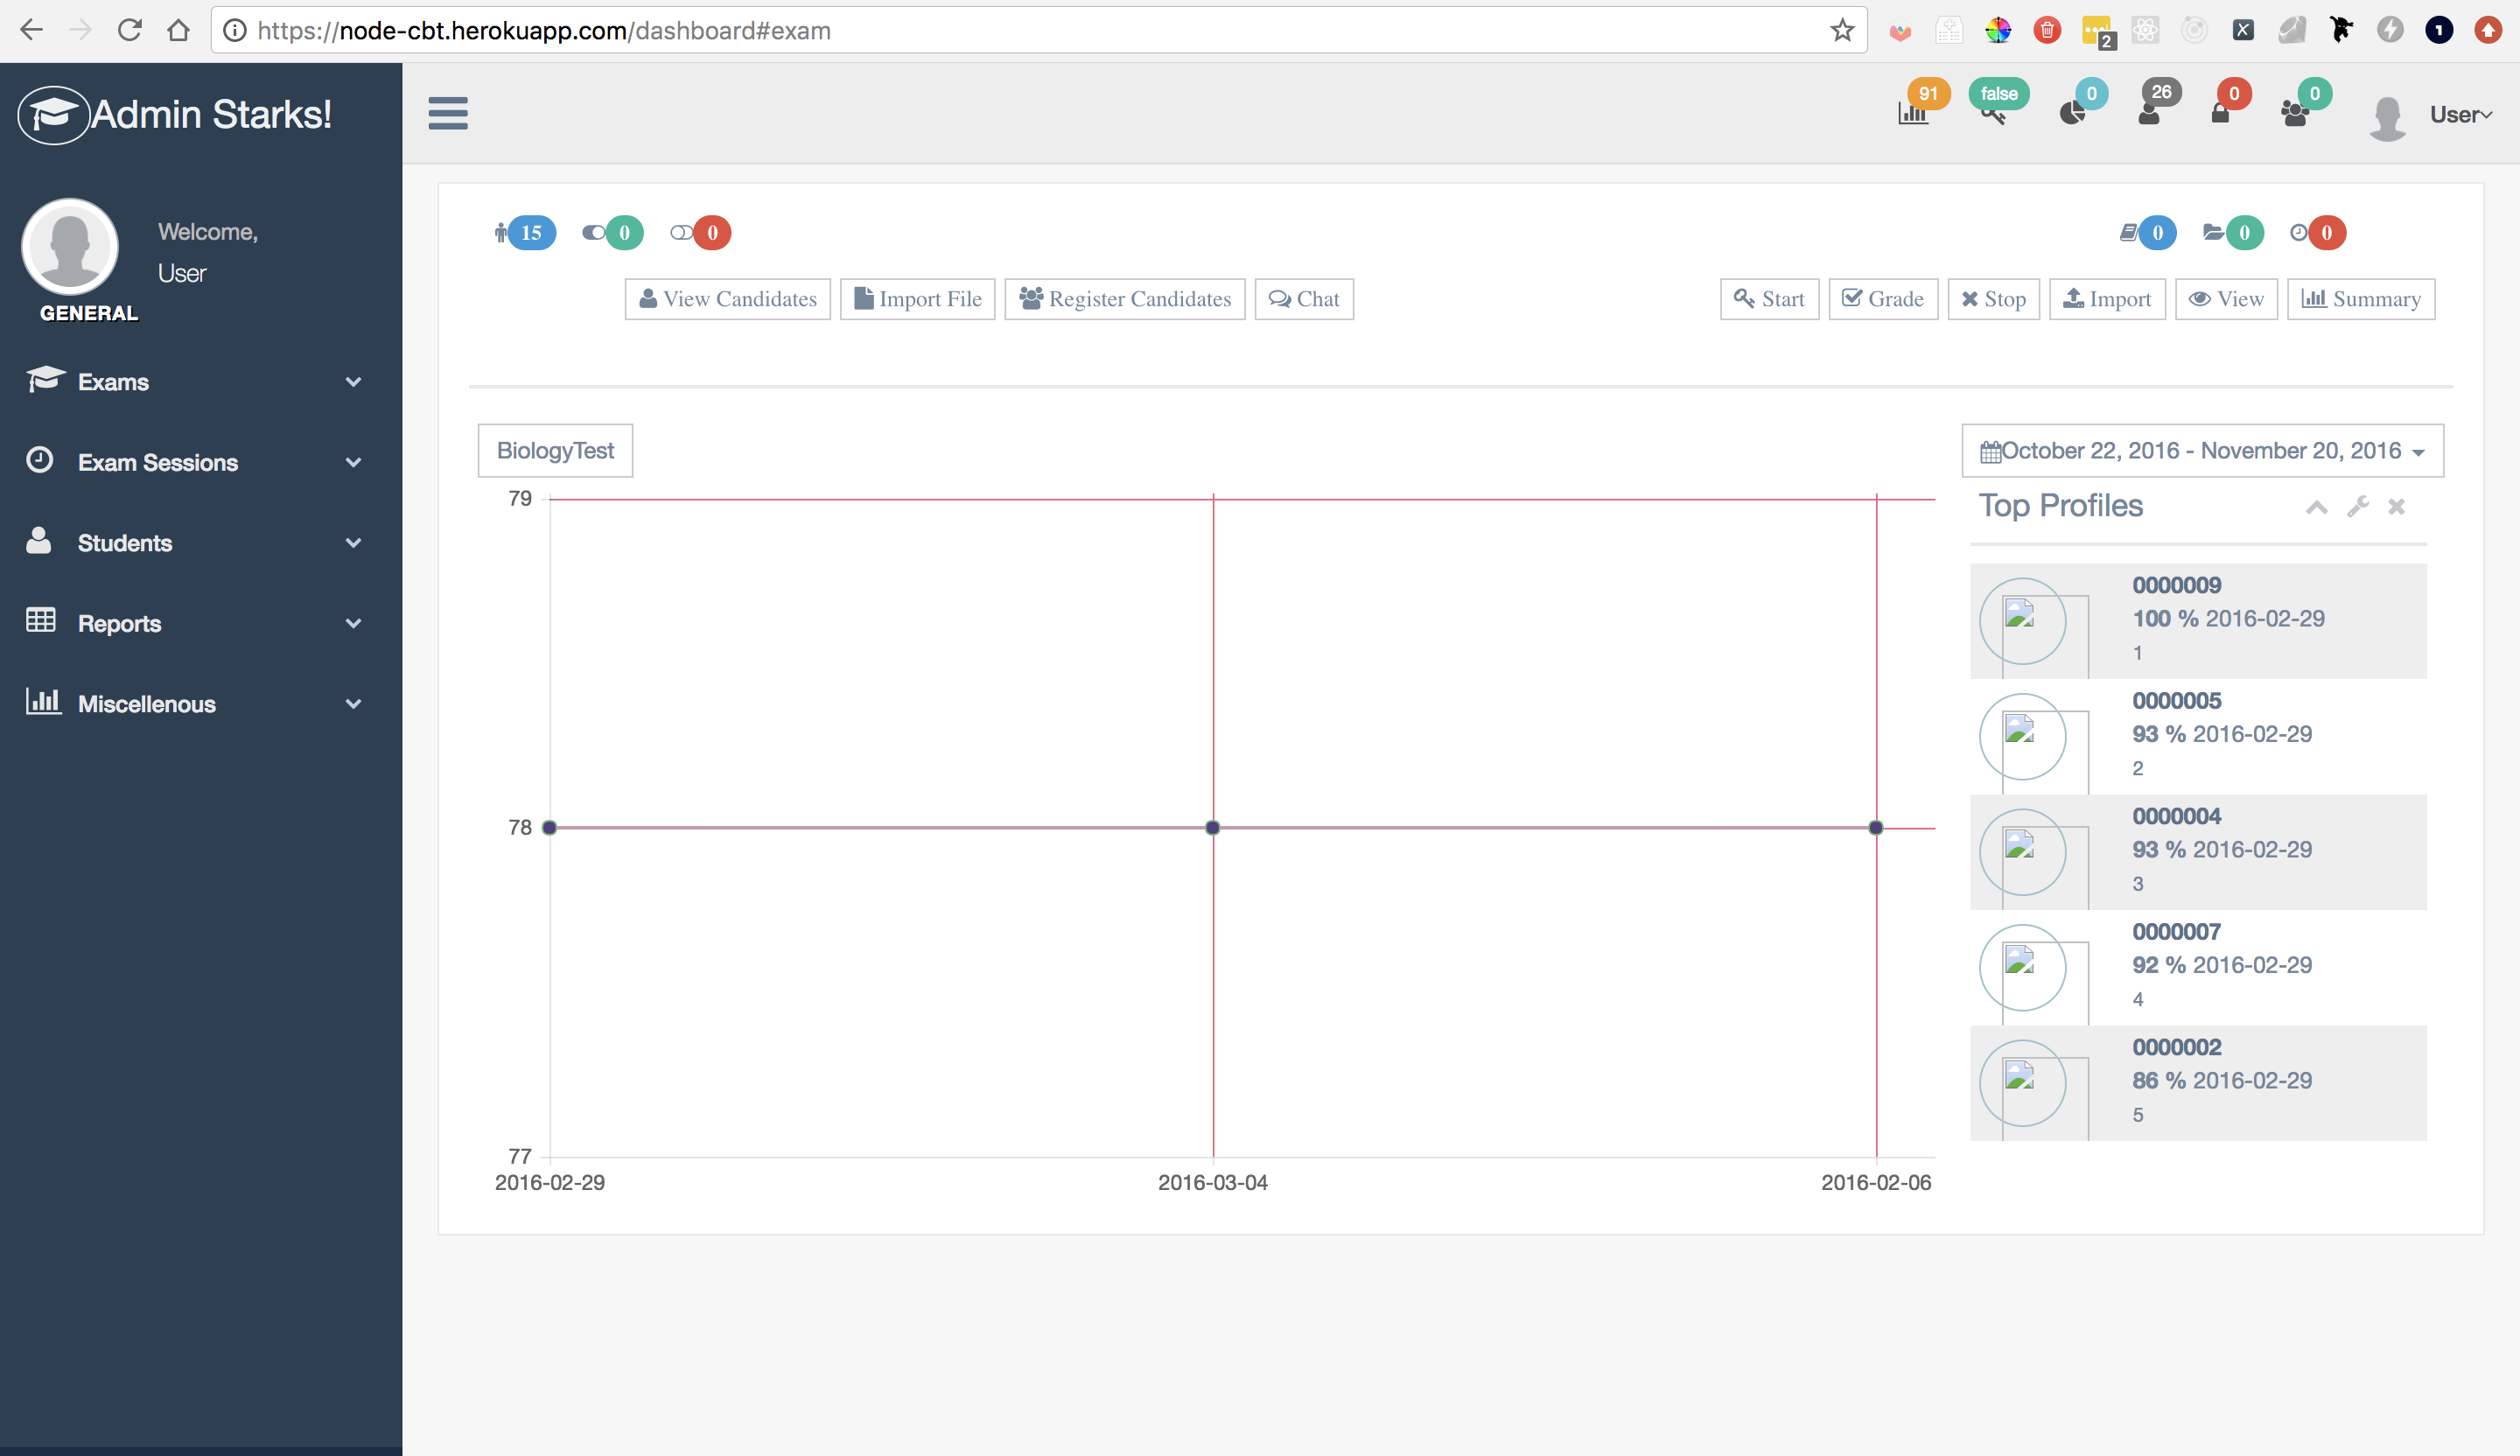2520x1456 pixels.
Task: Click lock icon with red badge
Action: point(2220,113)
